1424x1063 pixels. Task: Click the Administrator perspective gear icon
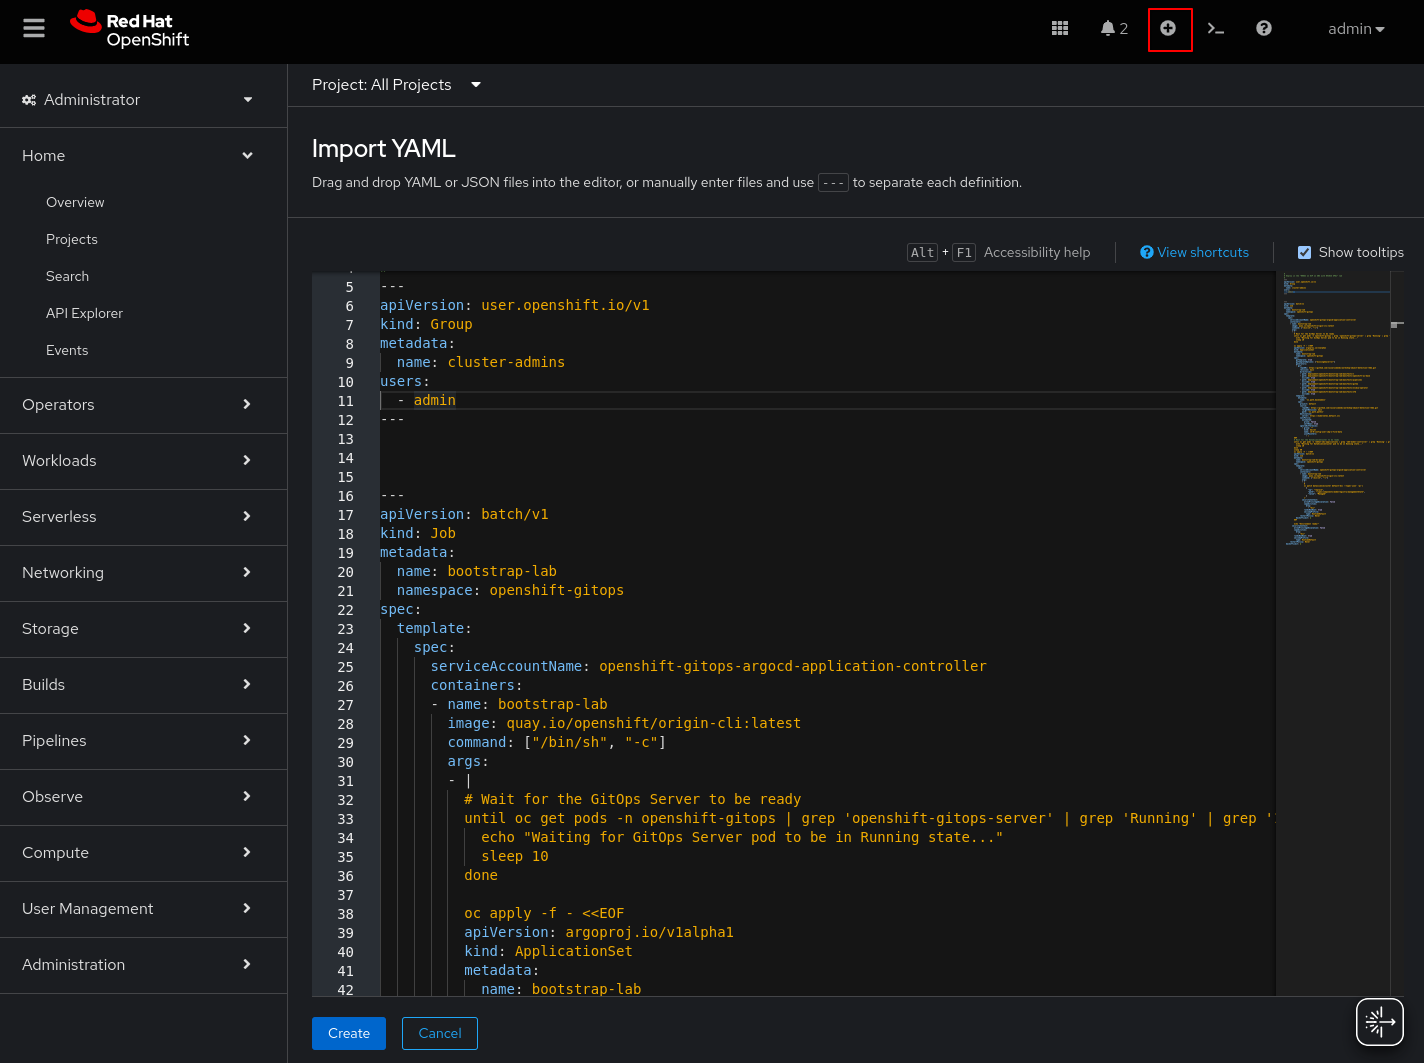tap(29, 100)
